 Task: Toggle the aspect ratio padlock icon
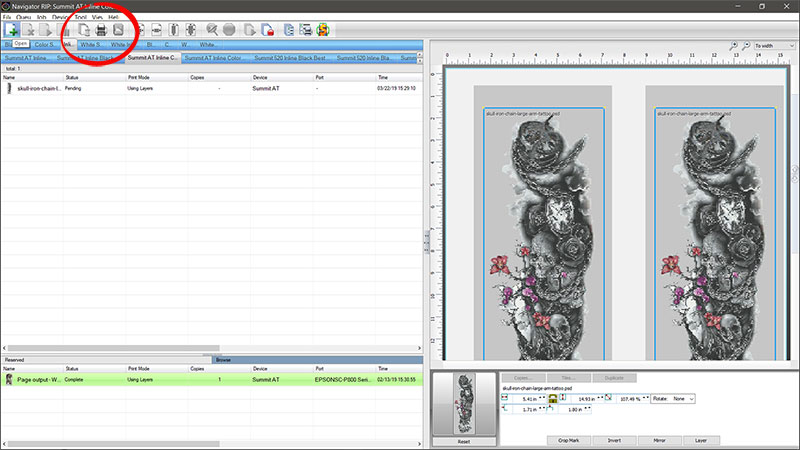(553, 398)
